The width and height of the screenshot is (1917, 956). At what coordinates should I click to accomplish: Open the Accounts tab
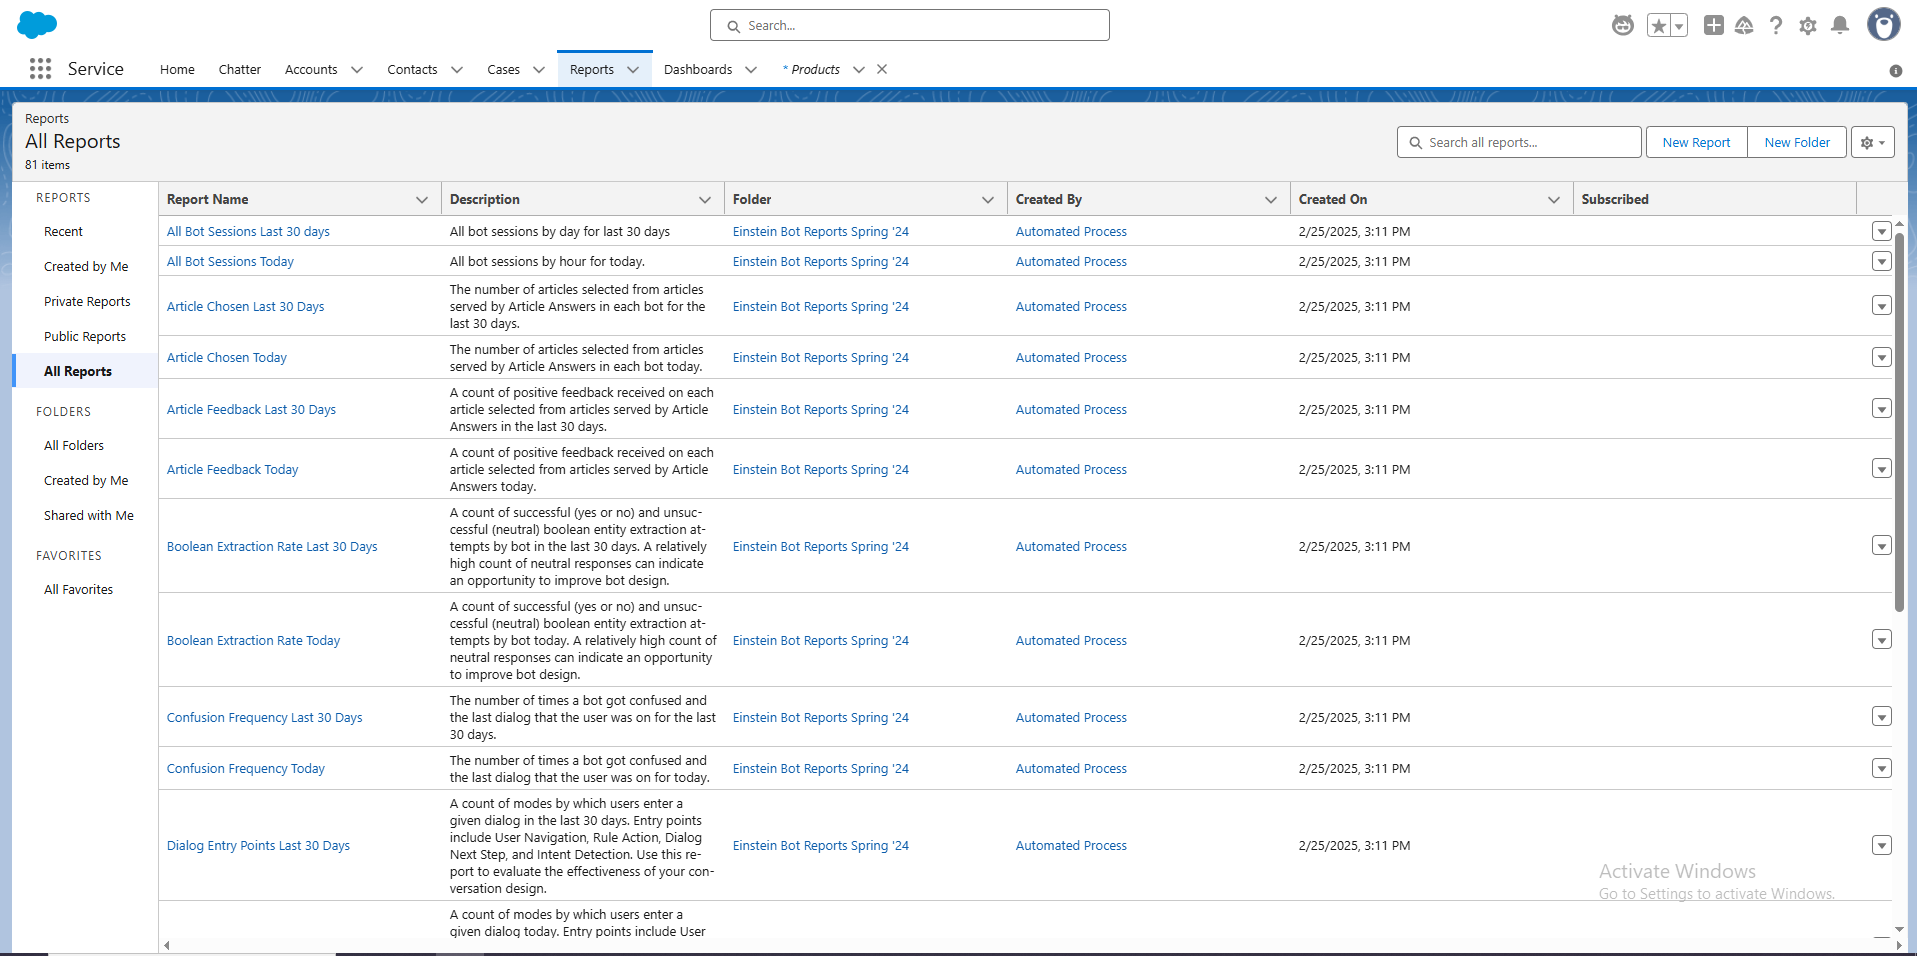coord(311,70)
